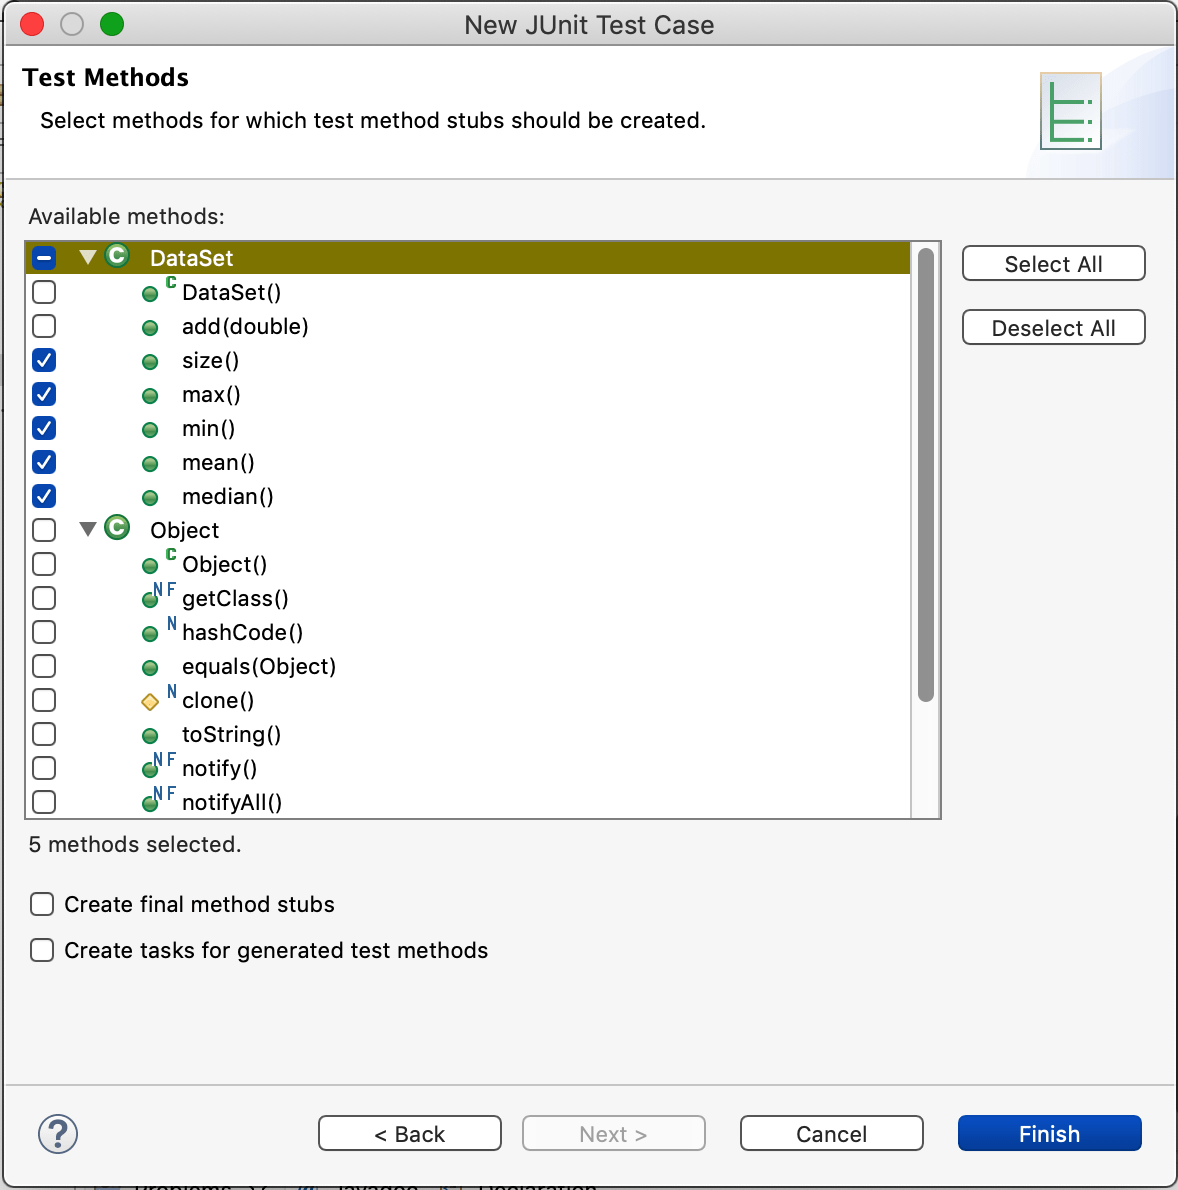Check the Object() constructor checkbox
This screenshot has height=1190, width=1178.
44,564
